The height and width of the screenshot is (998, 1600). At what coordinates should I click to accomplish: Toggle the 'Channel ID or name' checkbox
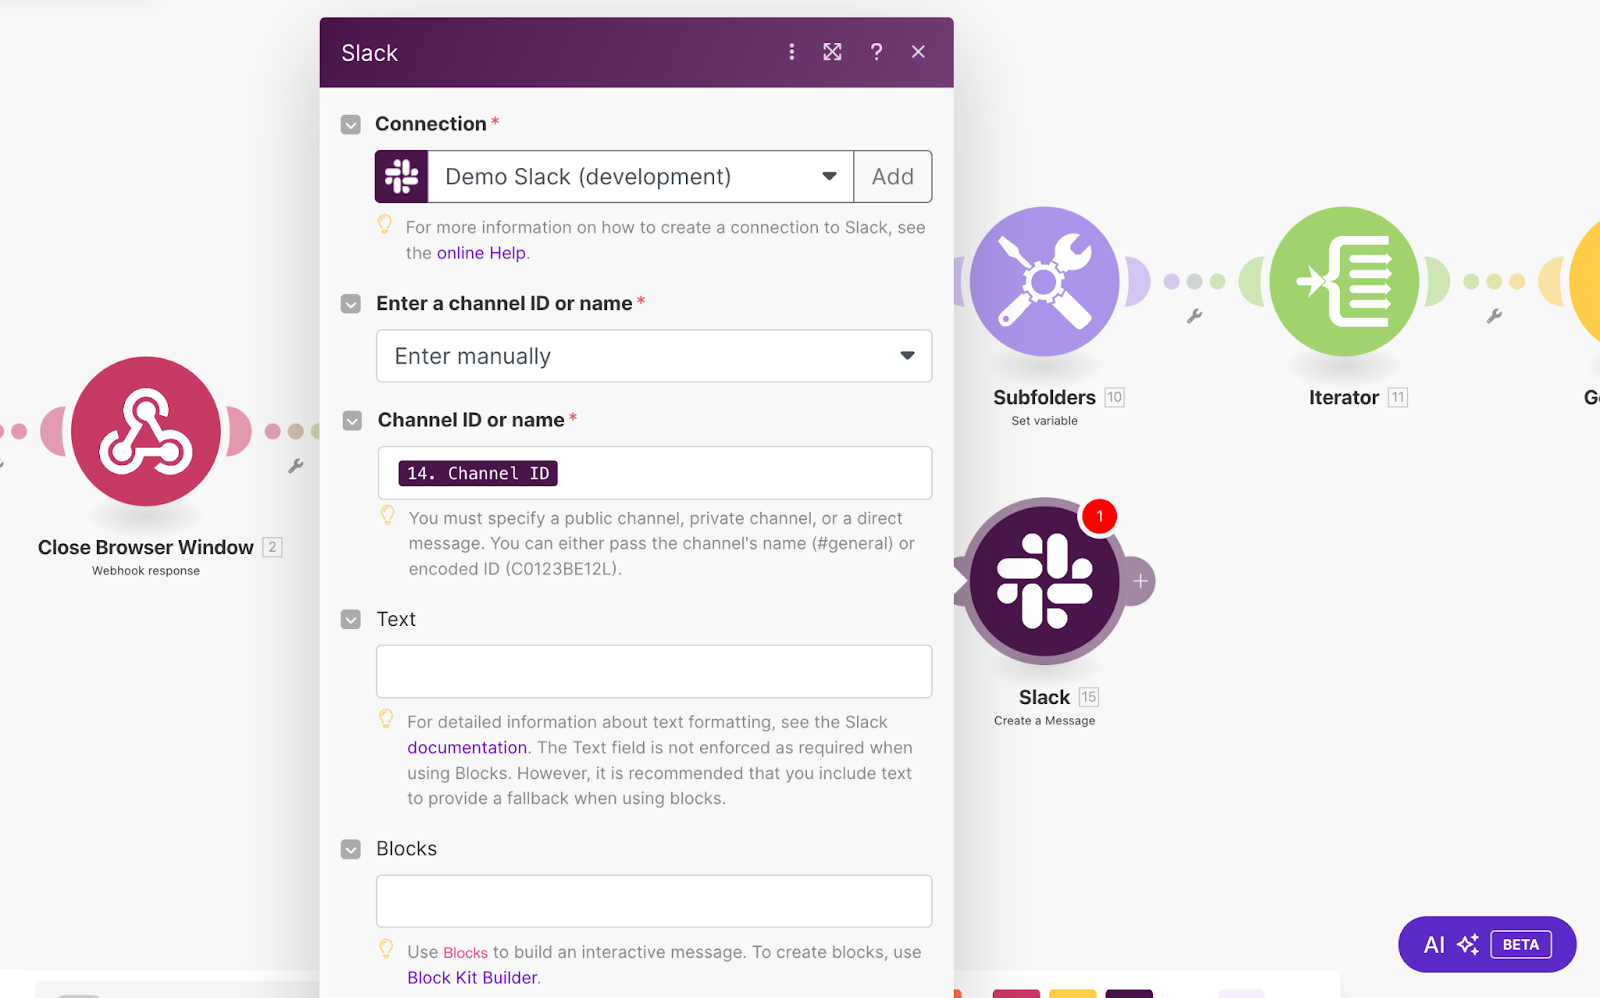352,421
